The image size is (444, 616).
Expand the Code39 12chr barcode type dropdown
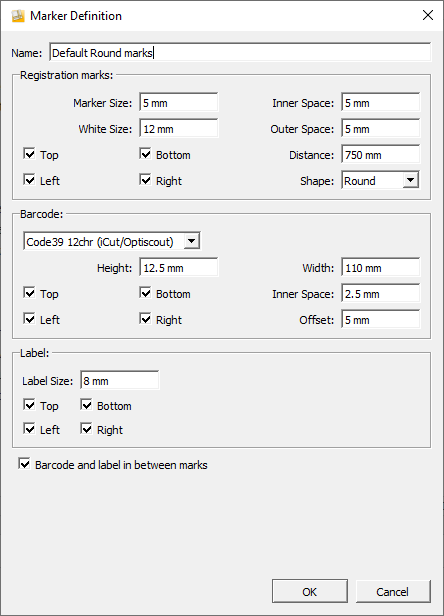tap(112, 241)
